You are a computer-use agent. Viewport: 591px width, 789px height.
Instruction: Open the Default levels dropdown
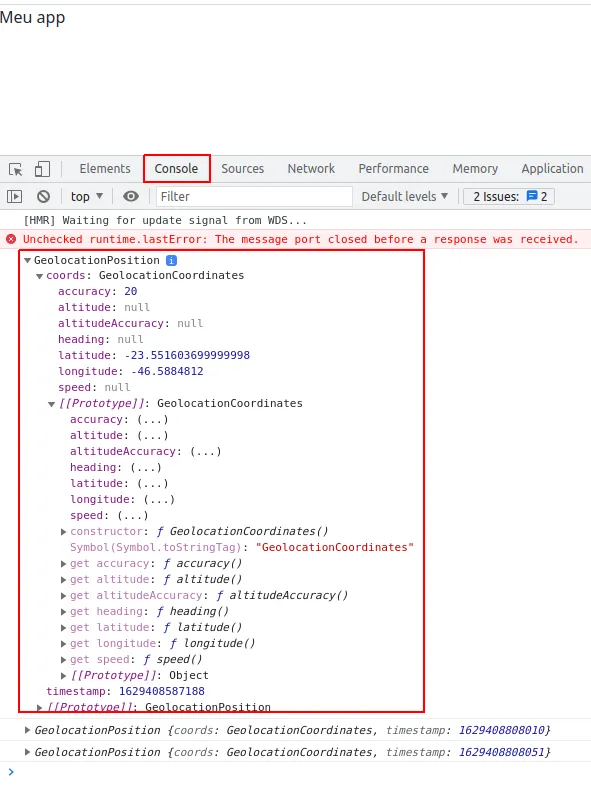point(404,196)
